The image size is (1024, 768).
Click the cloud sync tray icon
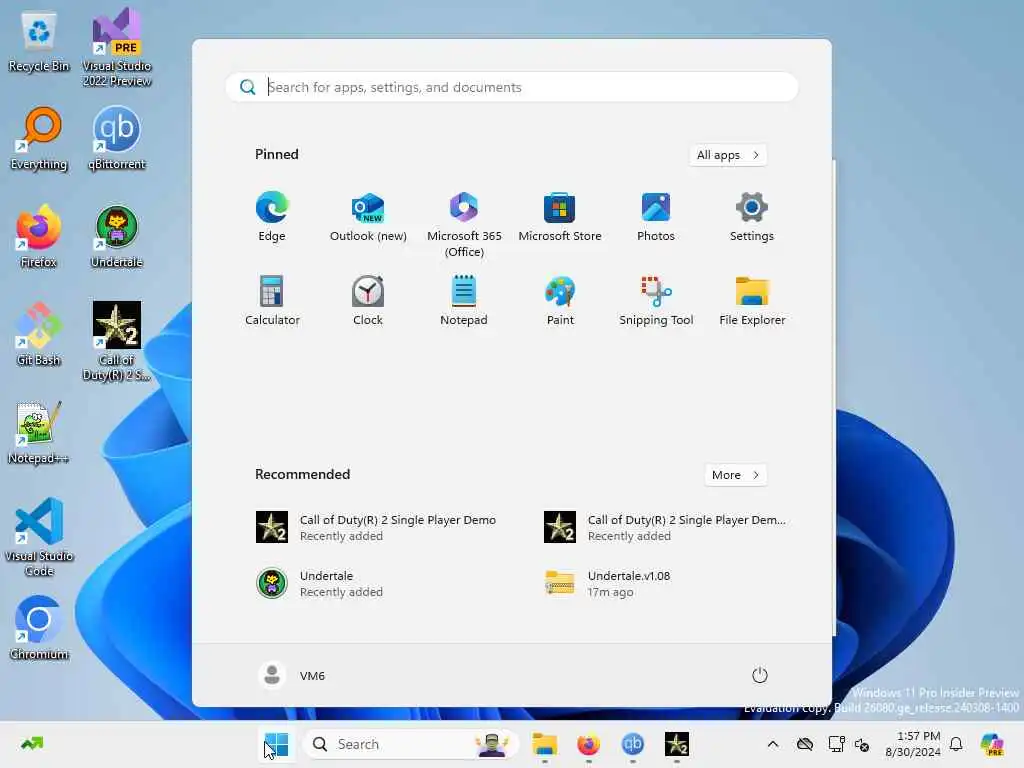805,744
